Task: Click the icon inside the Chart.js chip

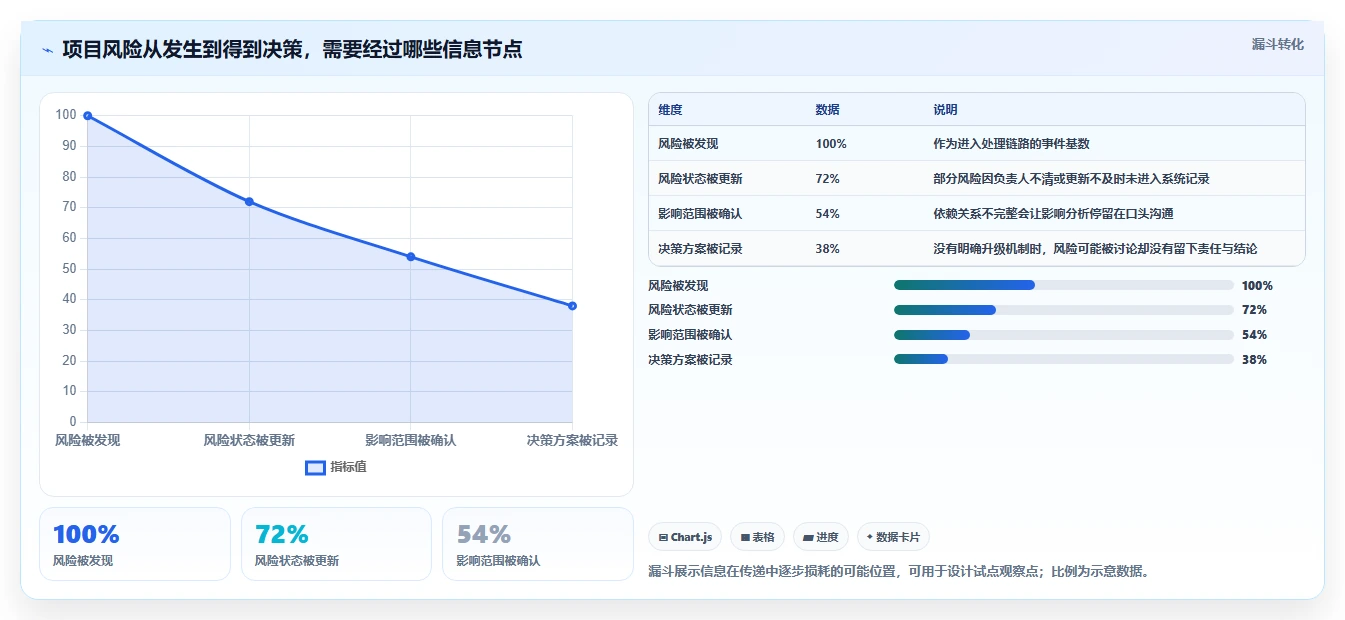Action: (663, 537)
